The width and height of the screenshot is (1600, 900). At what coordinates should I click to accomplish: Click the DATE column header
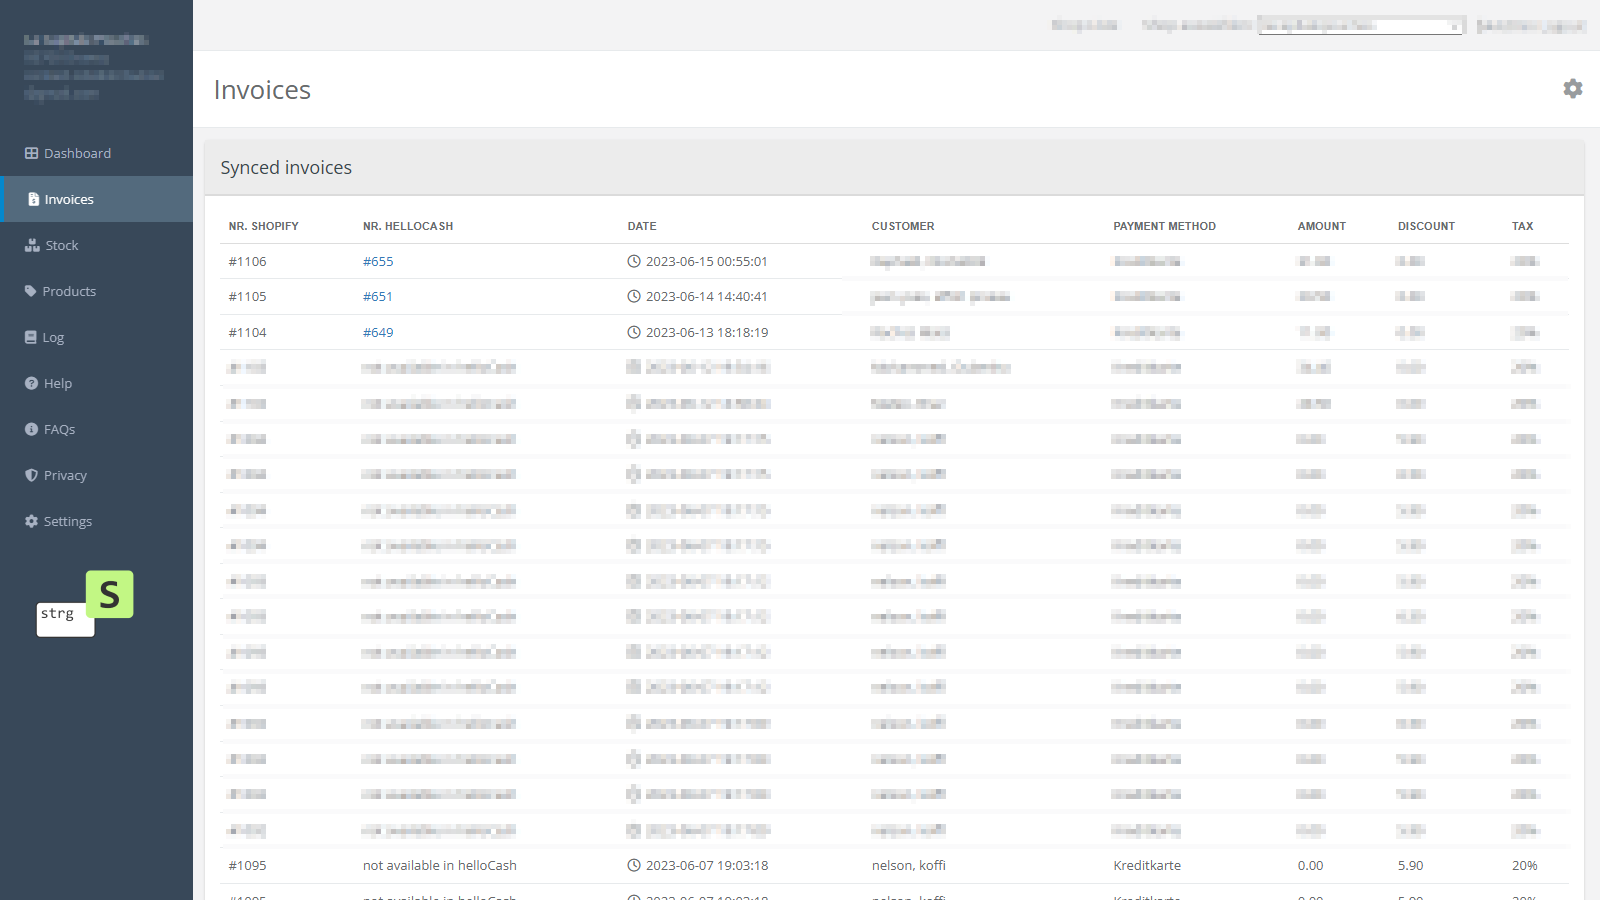642,226
